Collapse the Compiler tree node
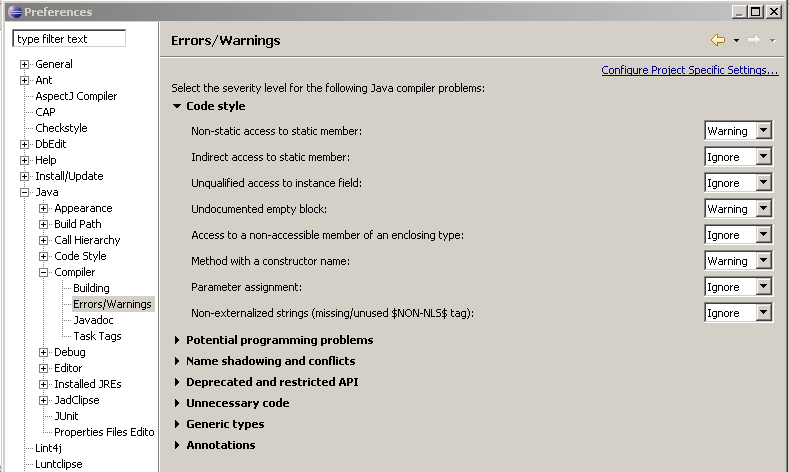Screen dimensions: 789x472 pyautogui.click(x=44, y=272)
